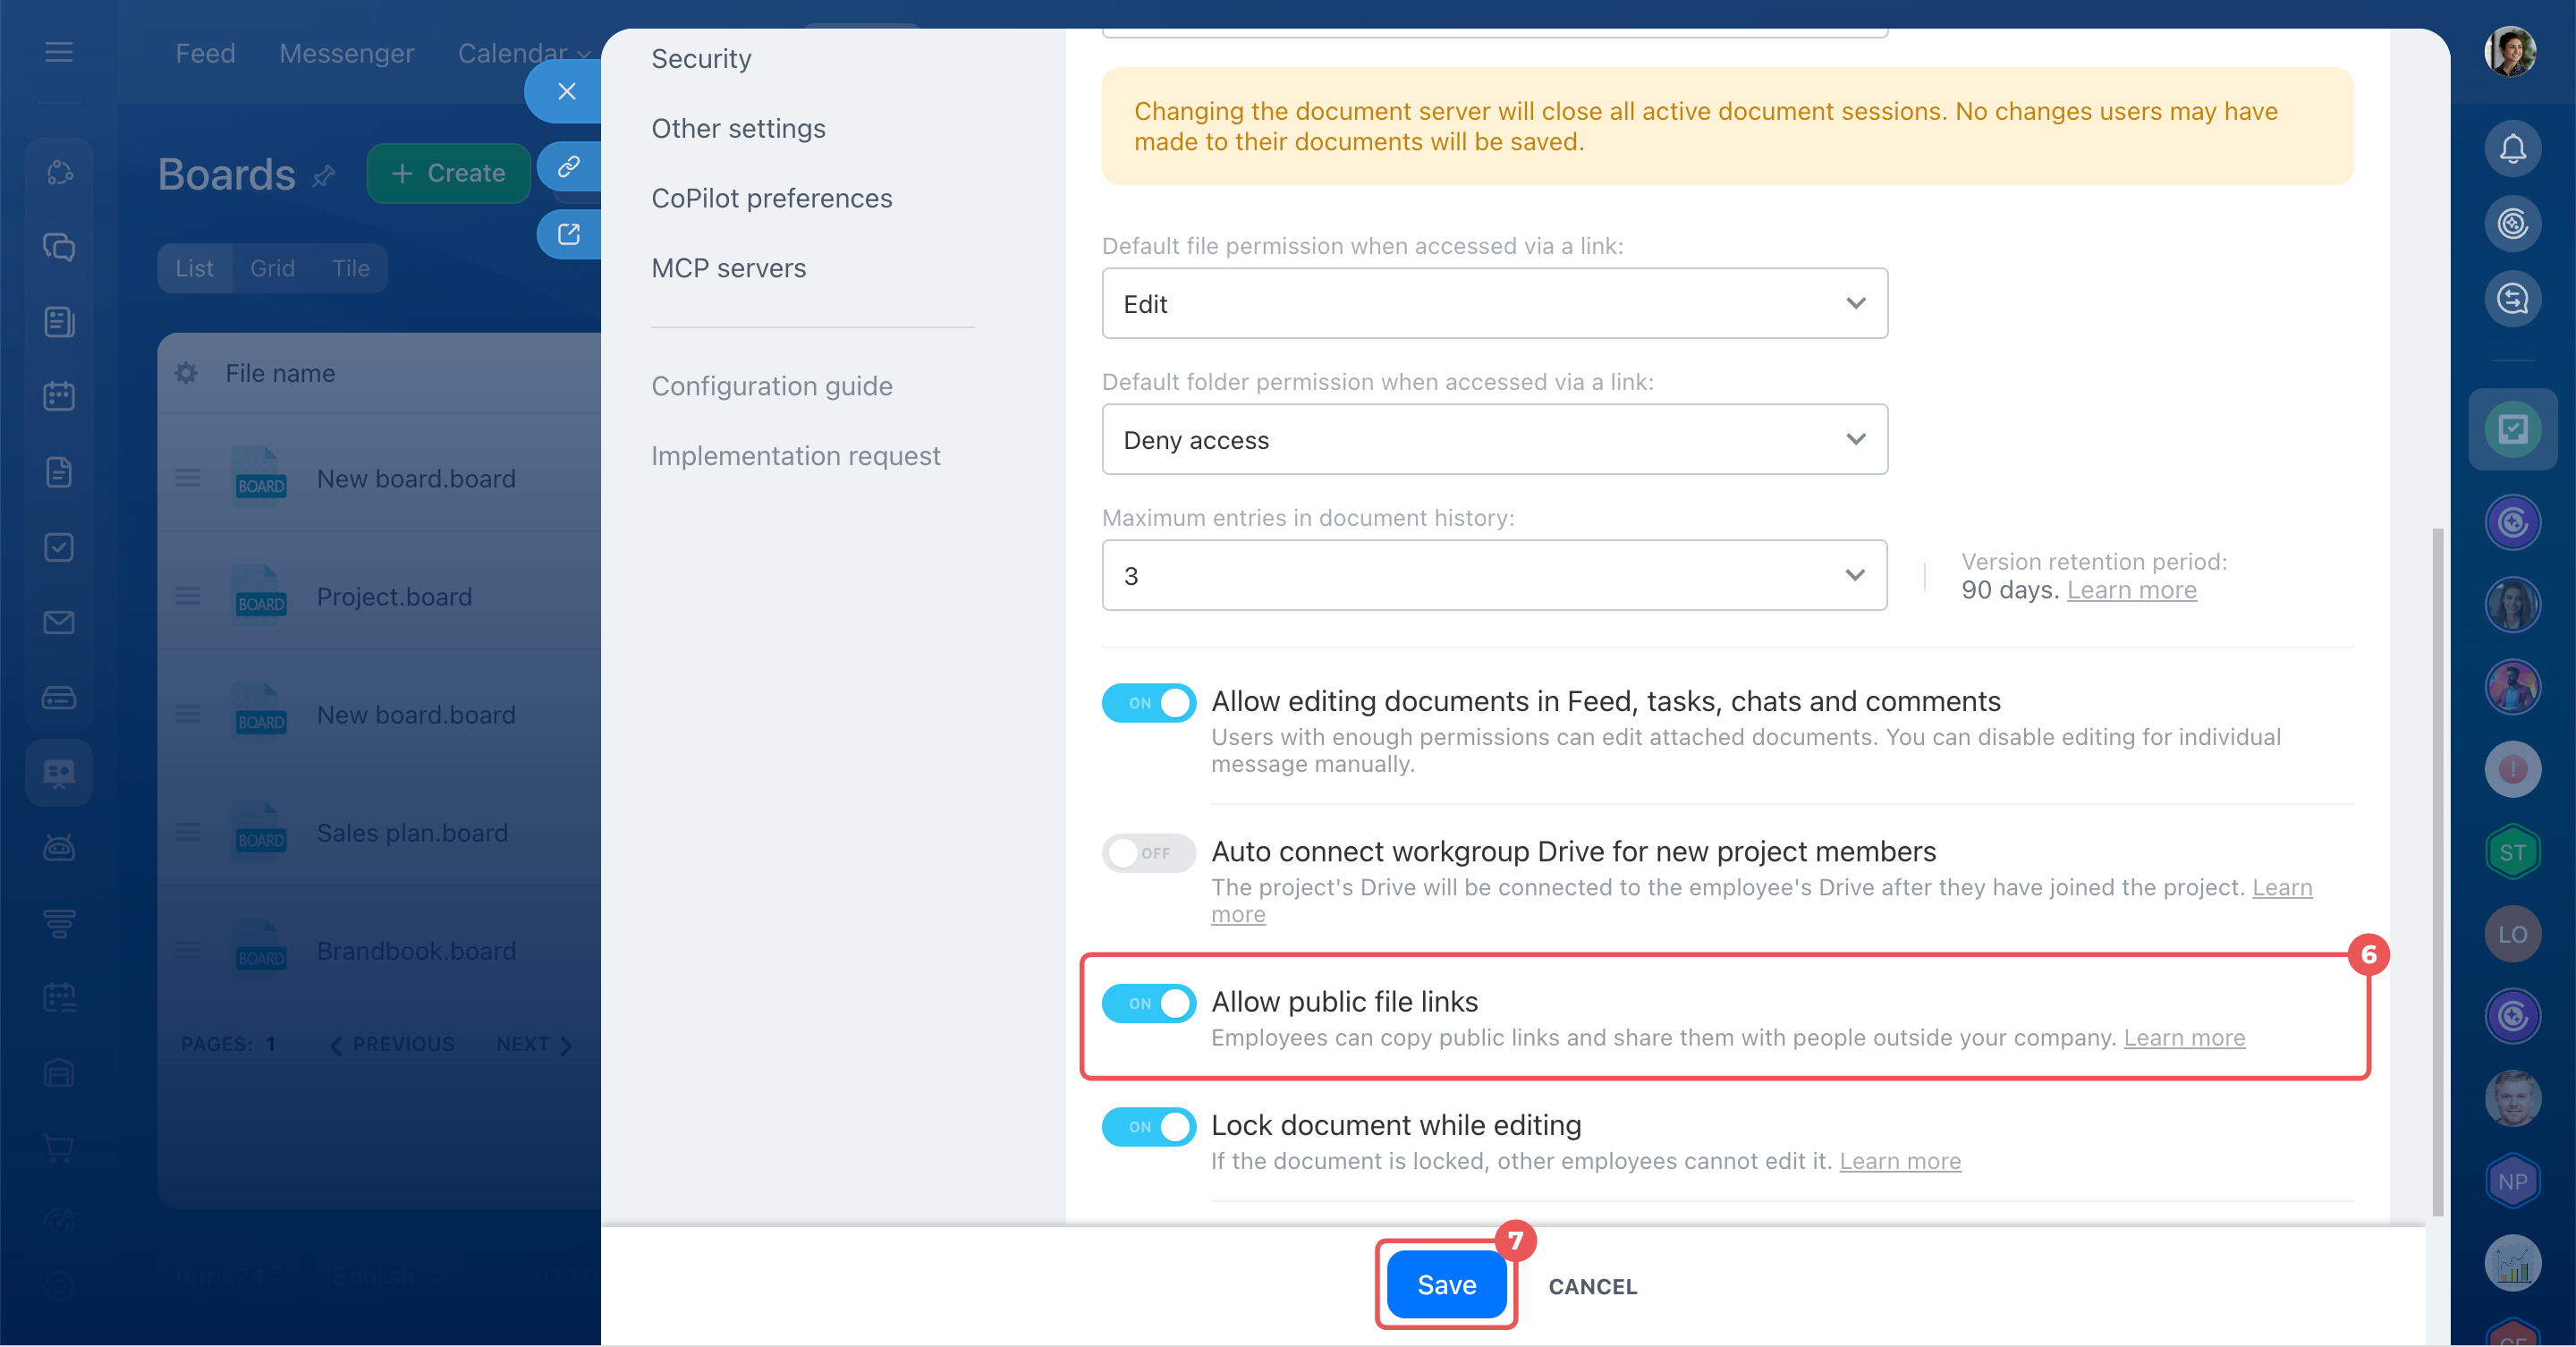Open the mail icon in left sidebar
This screenshot has width=2576, height=1347.
click(x=59, y=622)
